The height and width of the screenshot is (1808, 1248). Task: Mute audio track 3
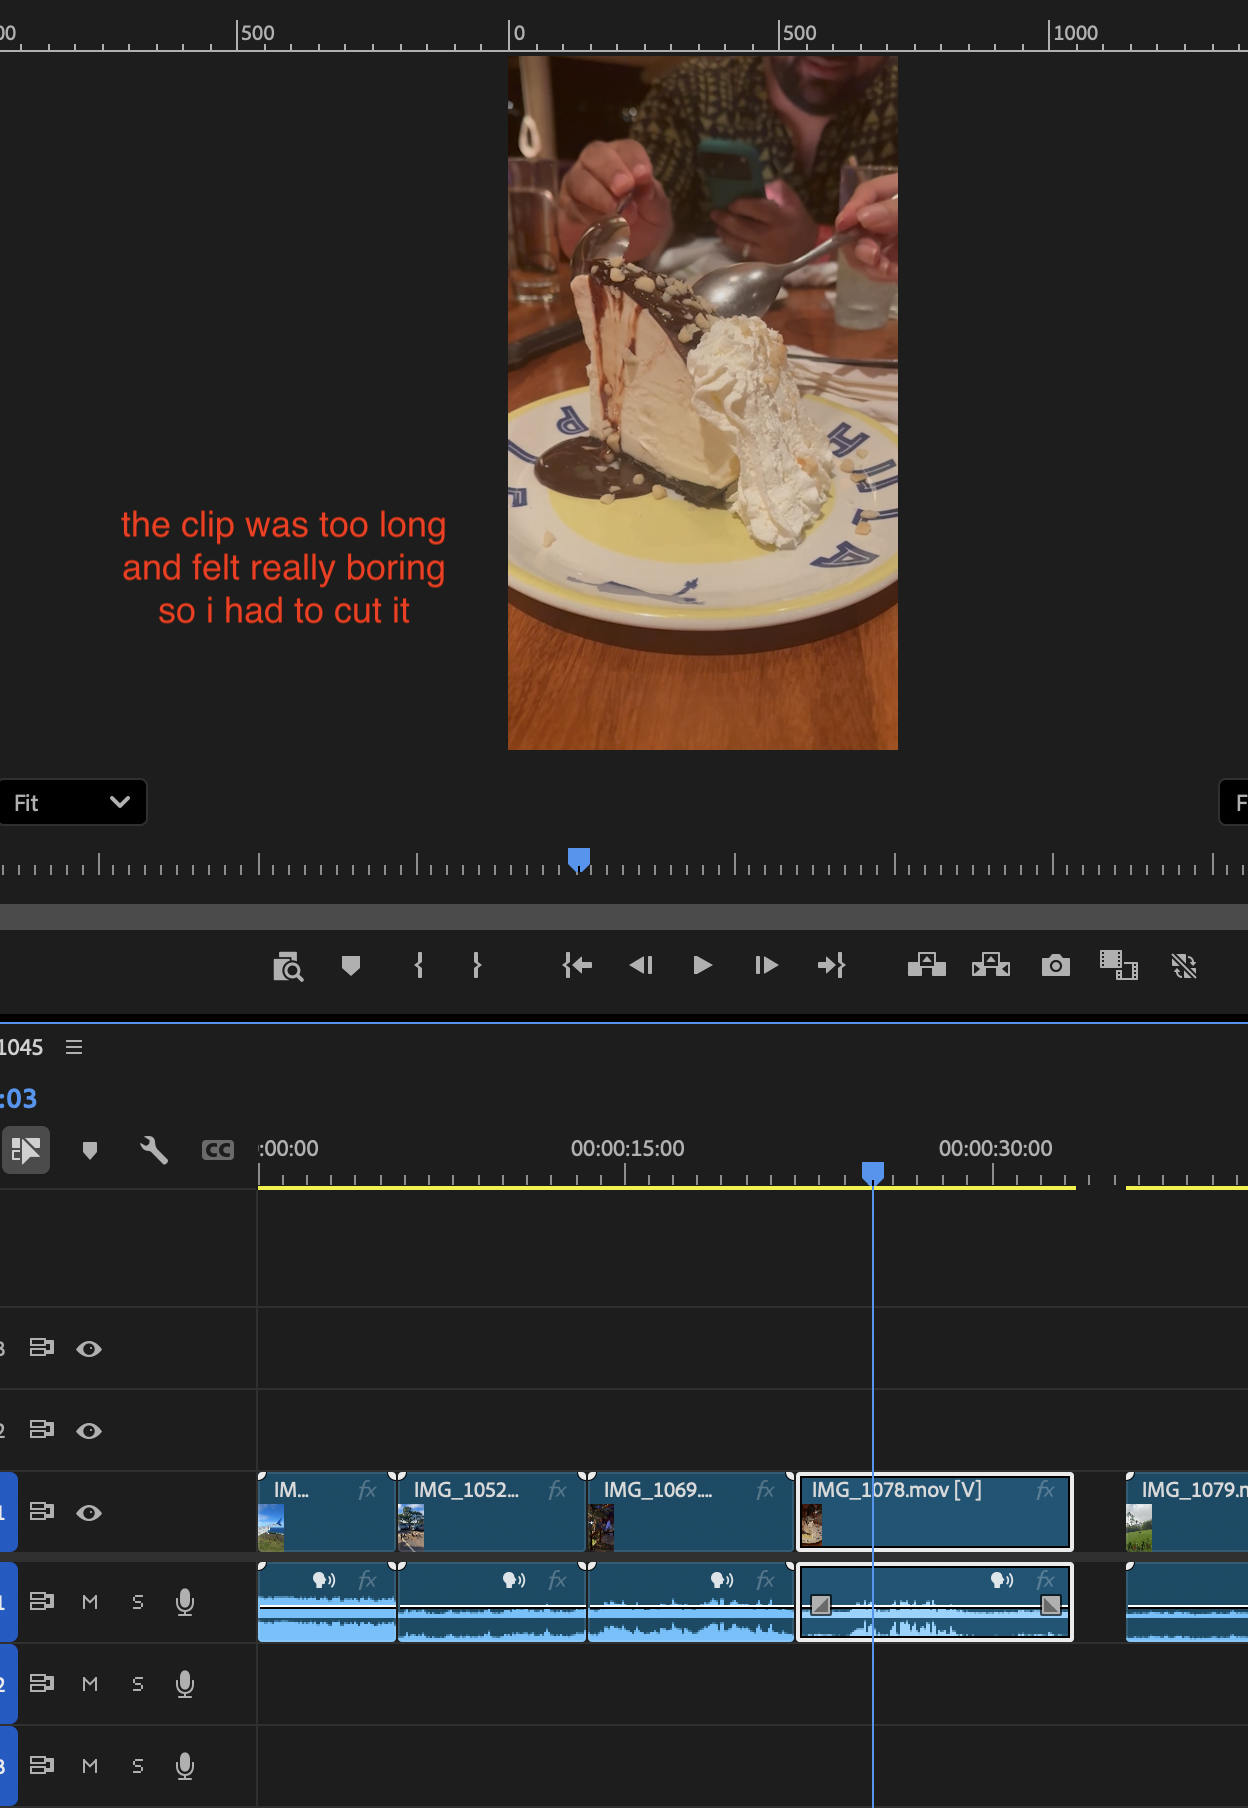(90, 1766)
